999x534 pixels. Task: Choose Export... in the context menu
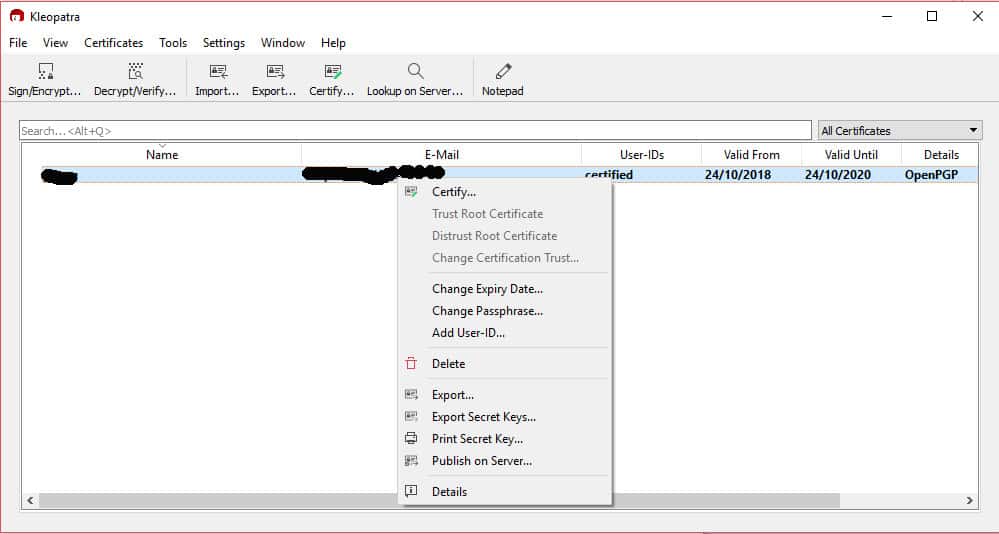452,394
